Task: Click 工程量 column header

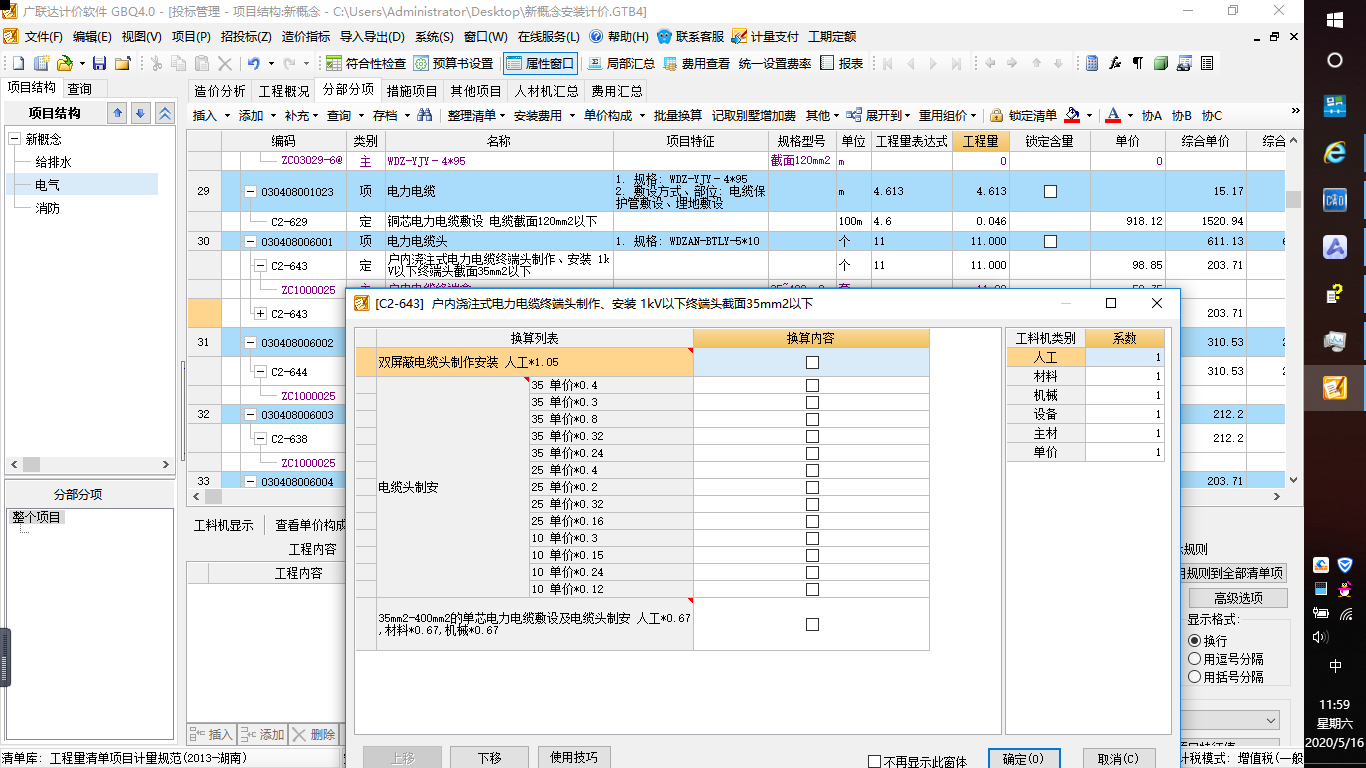Action: pos(980,141)
